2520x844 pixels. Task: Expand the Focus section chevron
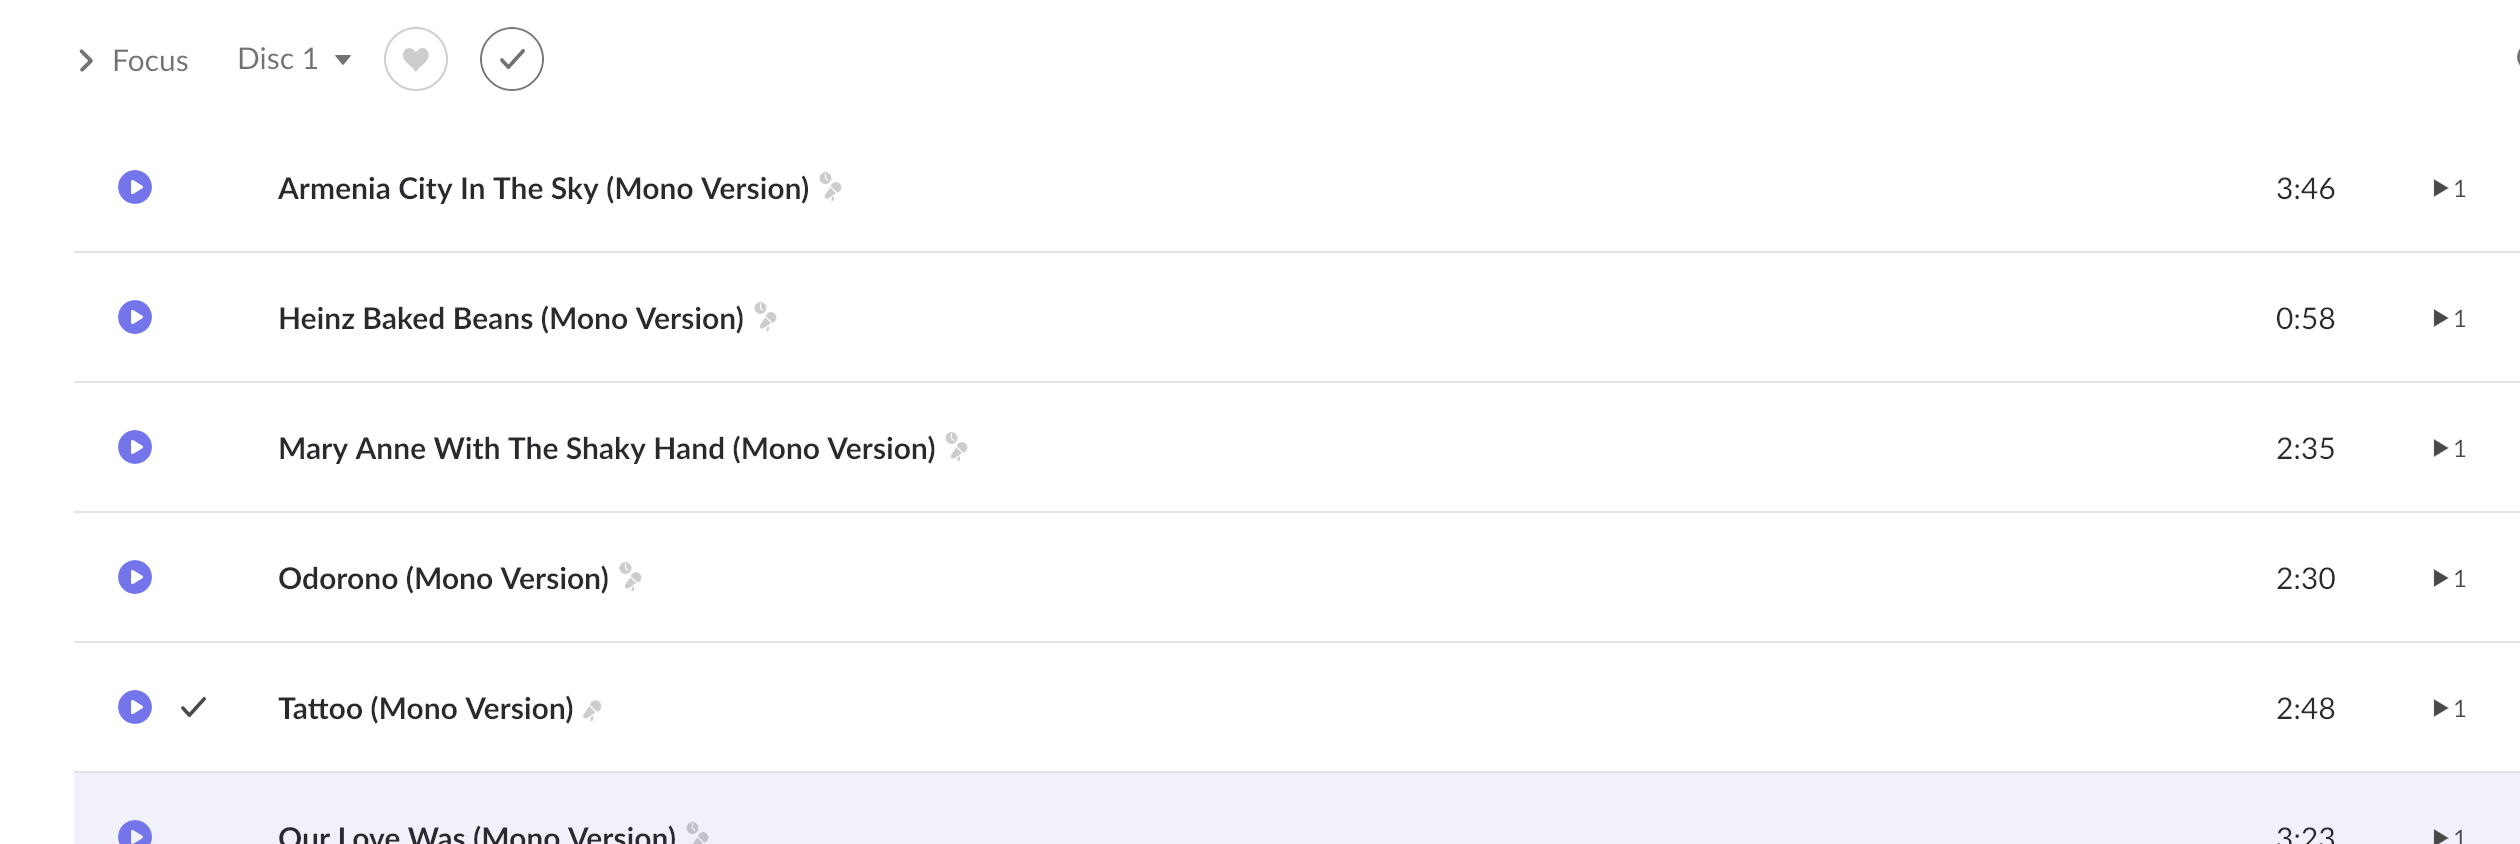click(86, 61)
